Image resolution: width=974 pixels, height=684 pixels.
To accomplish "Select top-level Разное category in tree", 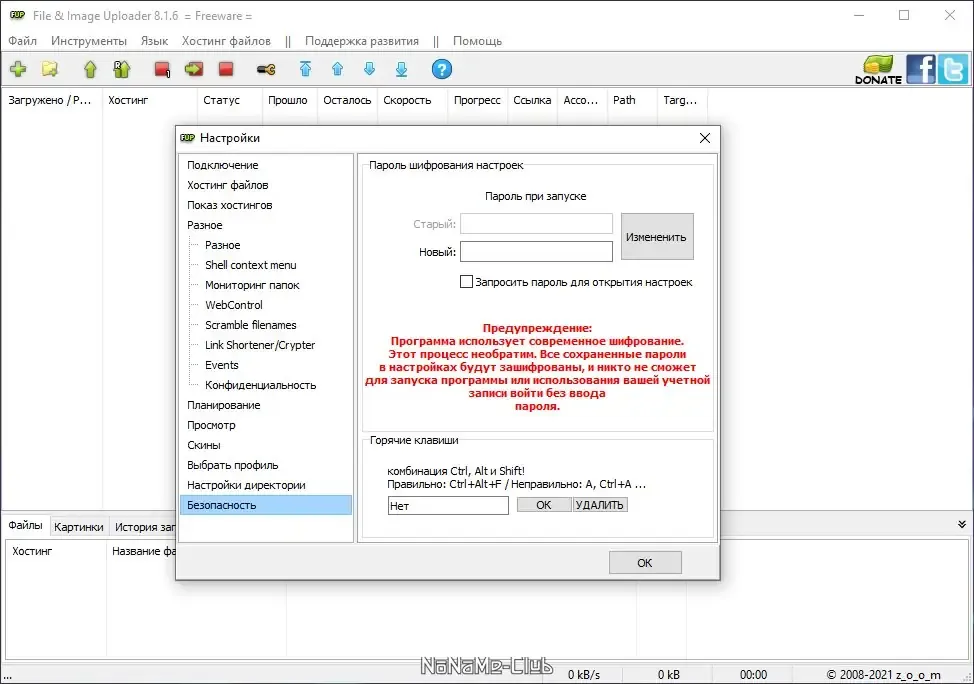I will pos(205,225).
